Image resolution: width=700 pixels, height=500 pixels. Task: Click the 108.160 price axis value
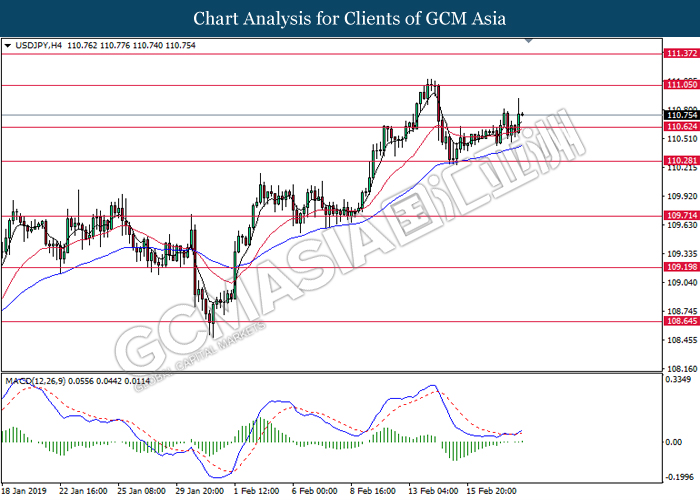point(682,369)
